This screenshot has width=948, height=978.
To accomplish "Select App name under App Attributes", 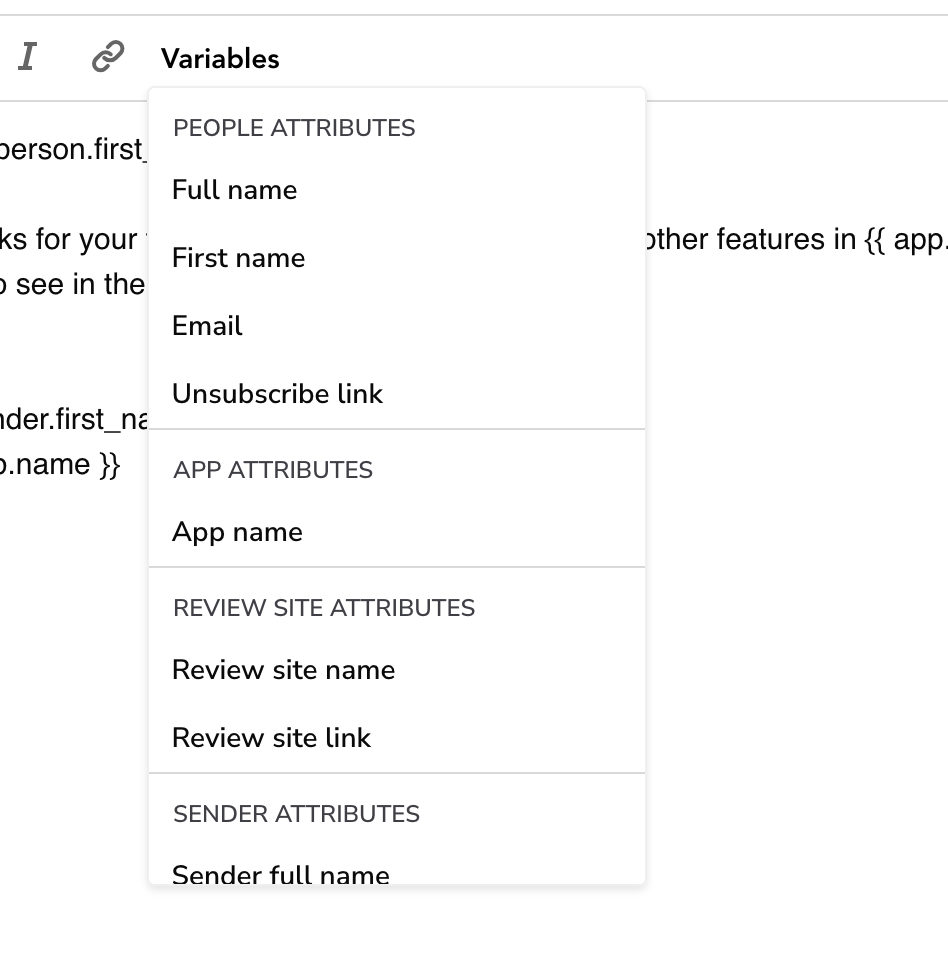I will pos(237,532).
